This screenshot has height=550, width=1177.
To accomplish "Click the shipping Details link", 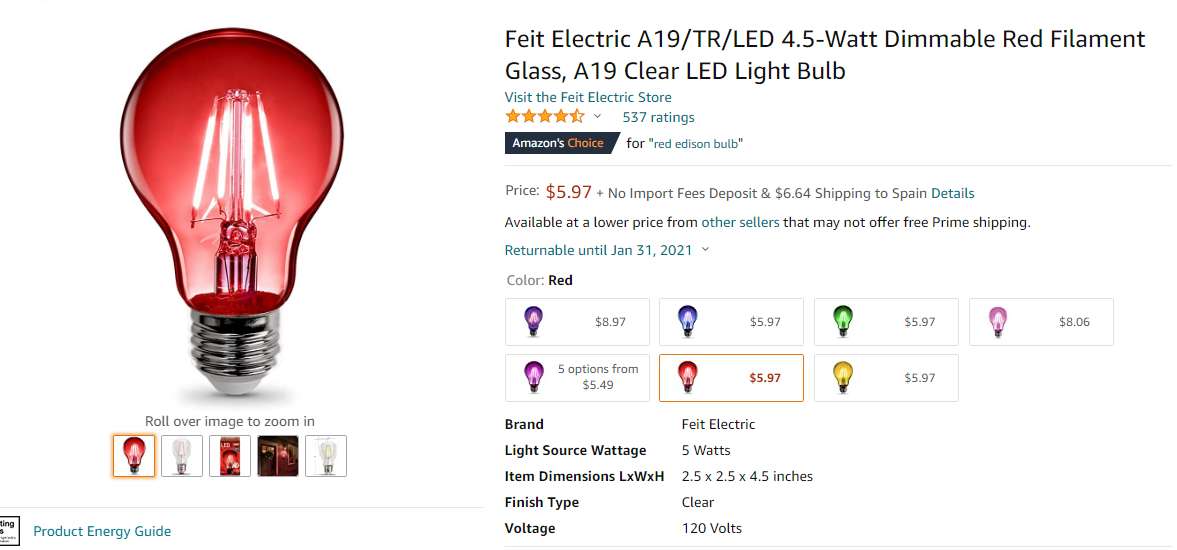I will [x=952, y=193].
